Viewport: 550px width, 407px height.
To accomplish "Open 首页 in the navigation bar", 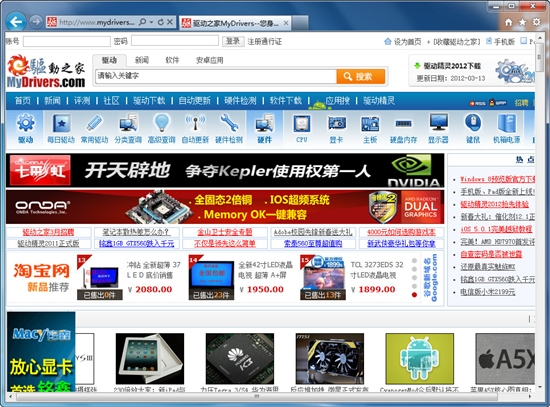I will coord(22,101).
